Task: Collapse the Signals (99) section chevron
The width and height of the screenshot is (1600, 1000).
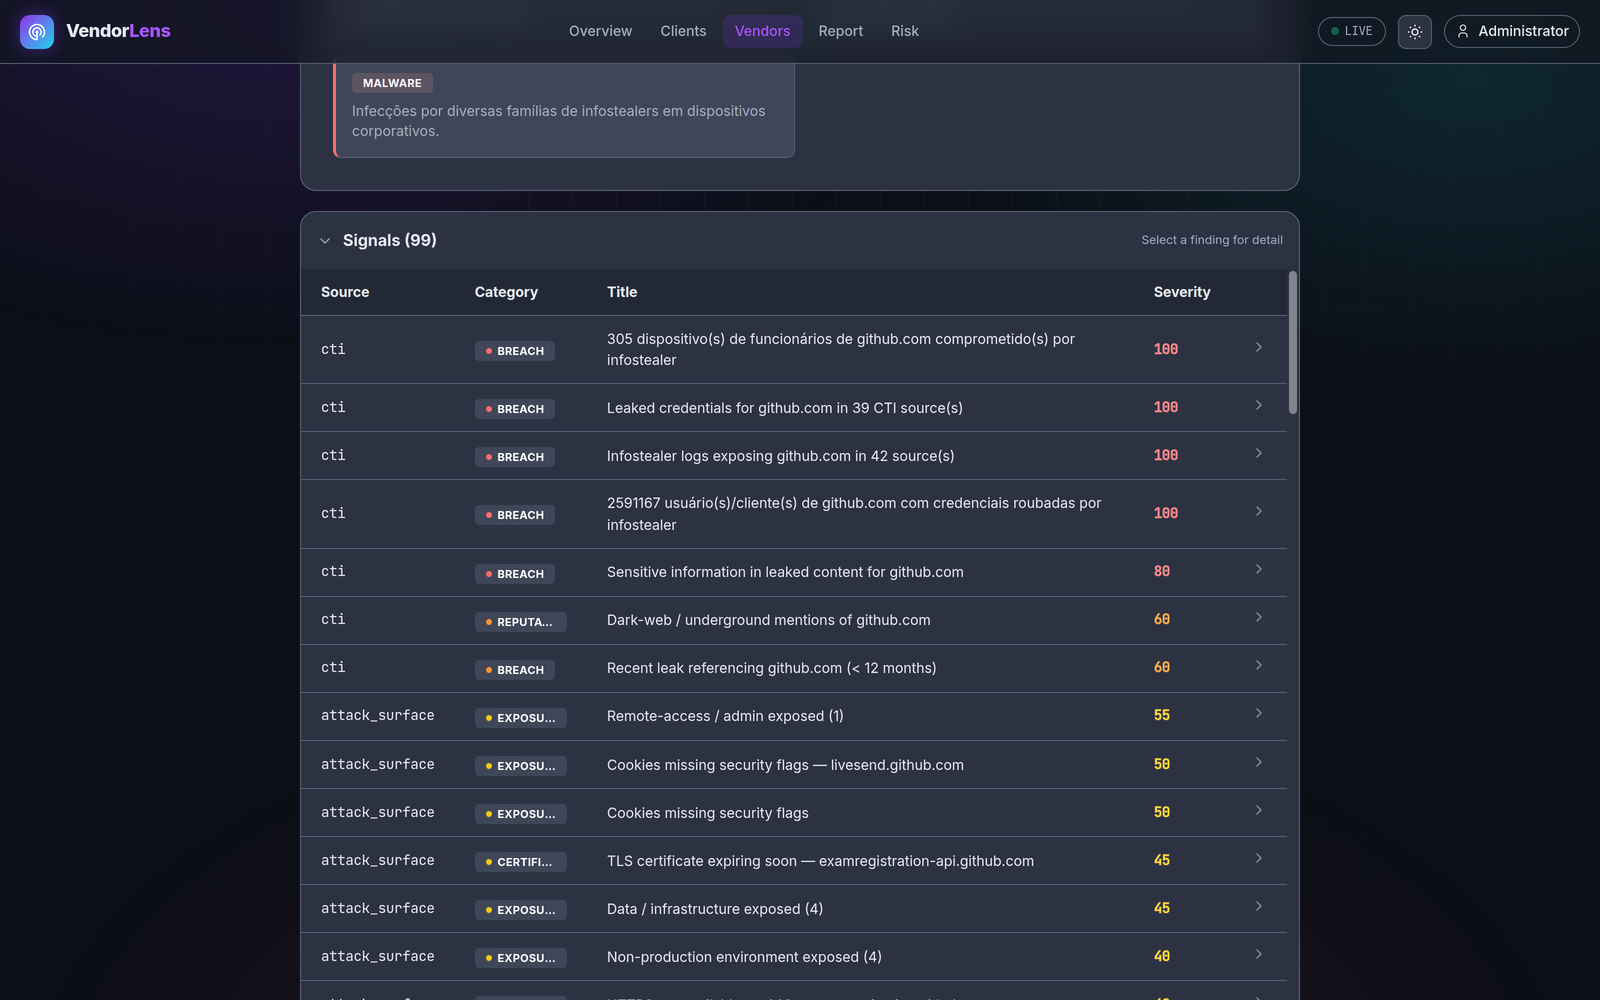Action: 325,241
